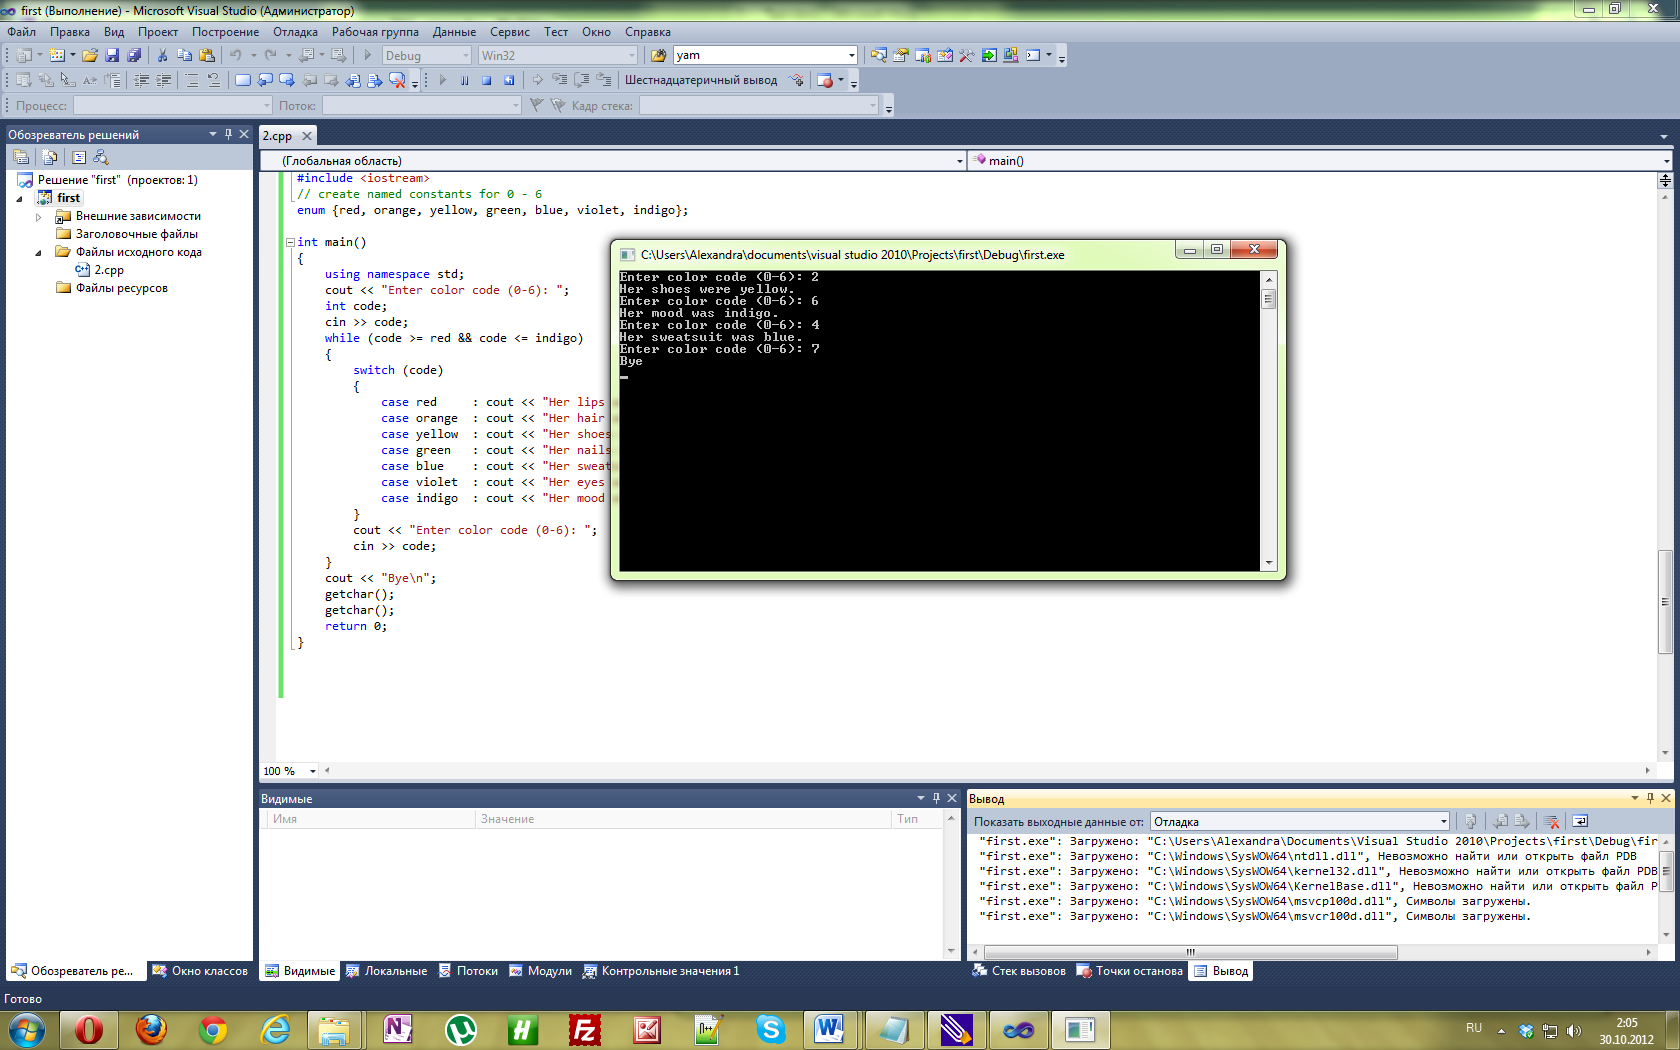The height and width of the screenshot is (1050, 1680).
Task: Collapse the first project node
Action: coord(19,198)
